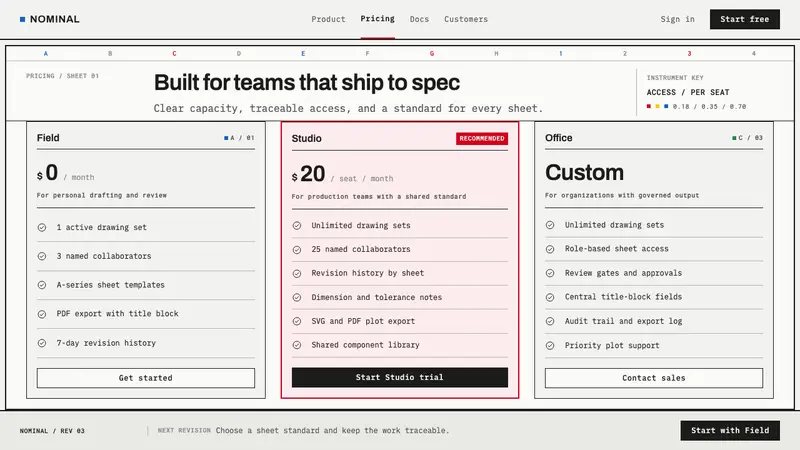Image resolution: width=800 pixels, height=450 pixels.
Task: Click the check icon by Shared component library
Action: (297, 345)
